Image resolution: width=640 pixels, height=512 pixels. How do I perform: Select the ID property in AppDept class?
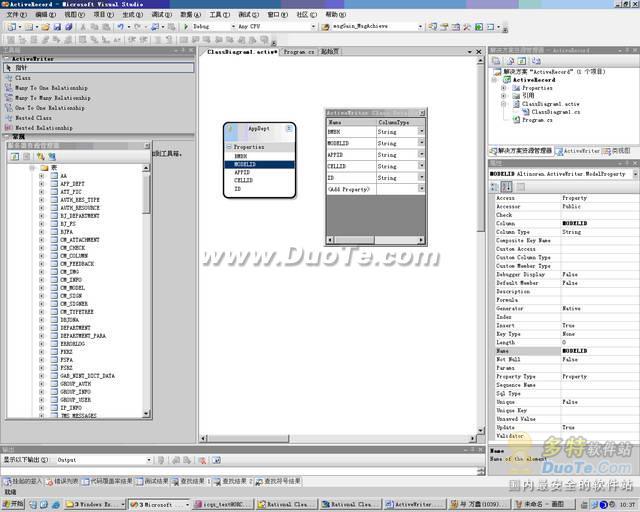238,189
